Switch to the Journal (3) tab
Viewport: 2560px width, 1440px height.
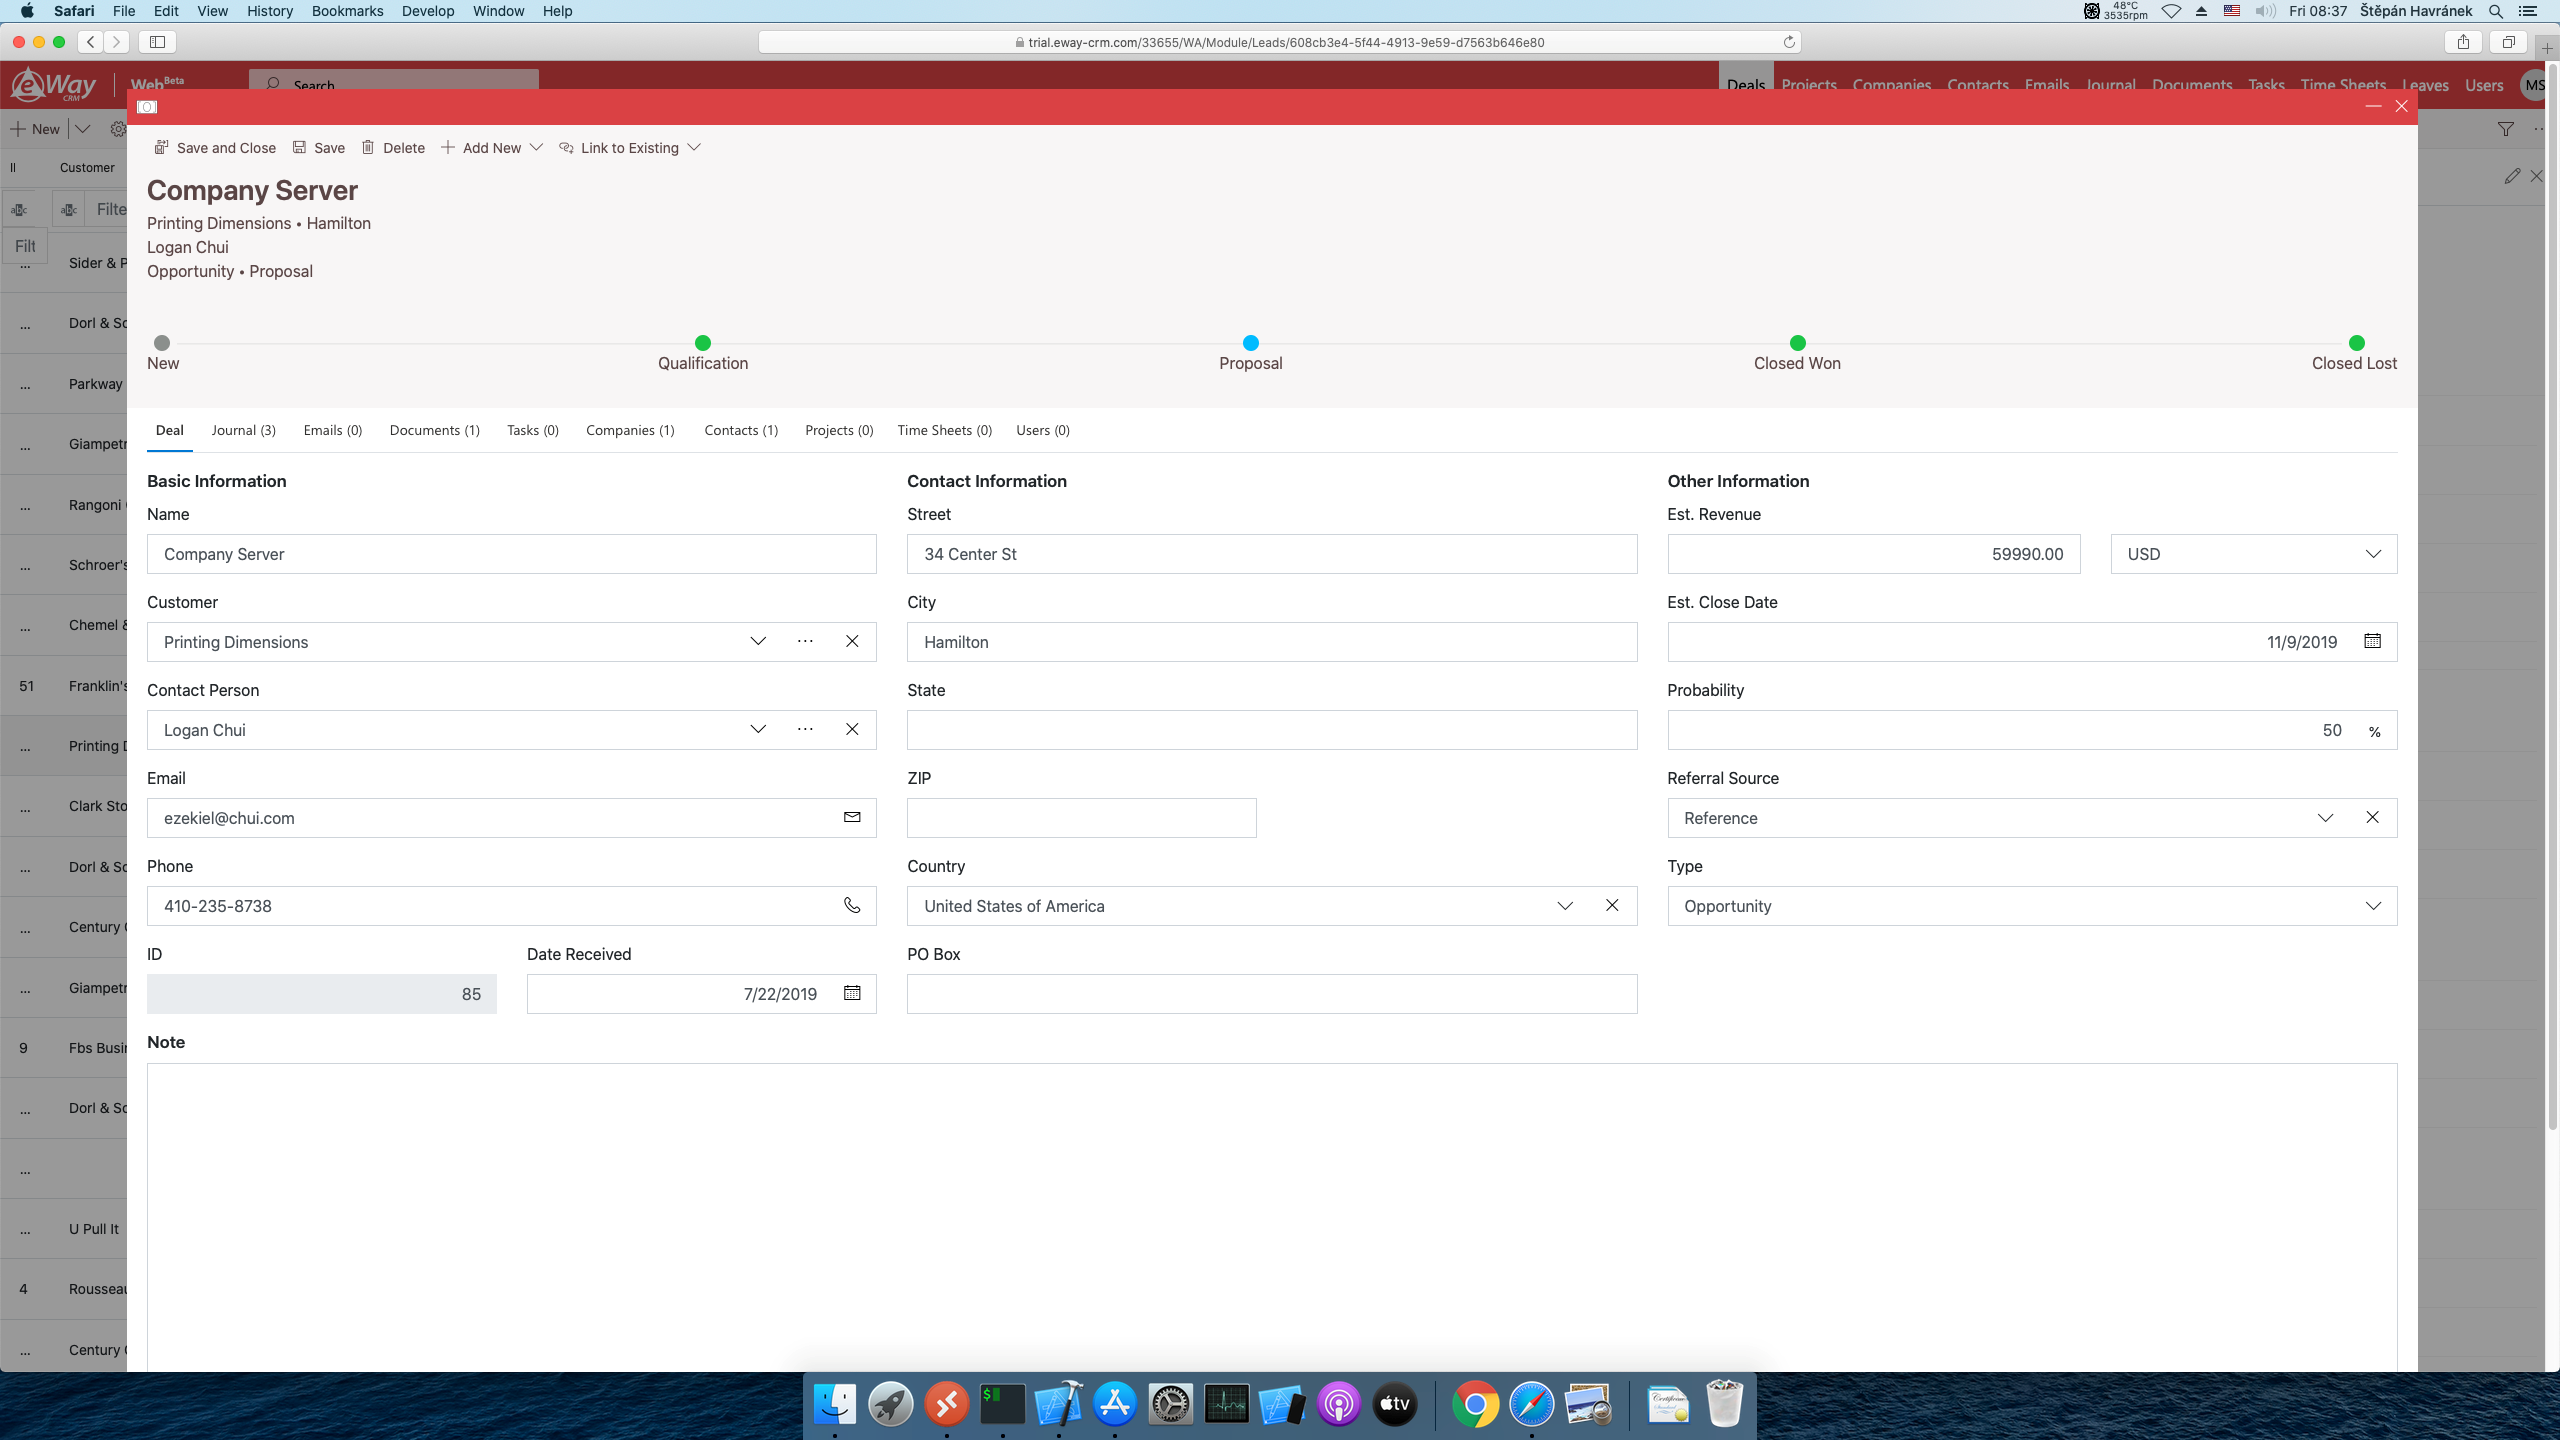[x=243, y=430]
